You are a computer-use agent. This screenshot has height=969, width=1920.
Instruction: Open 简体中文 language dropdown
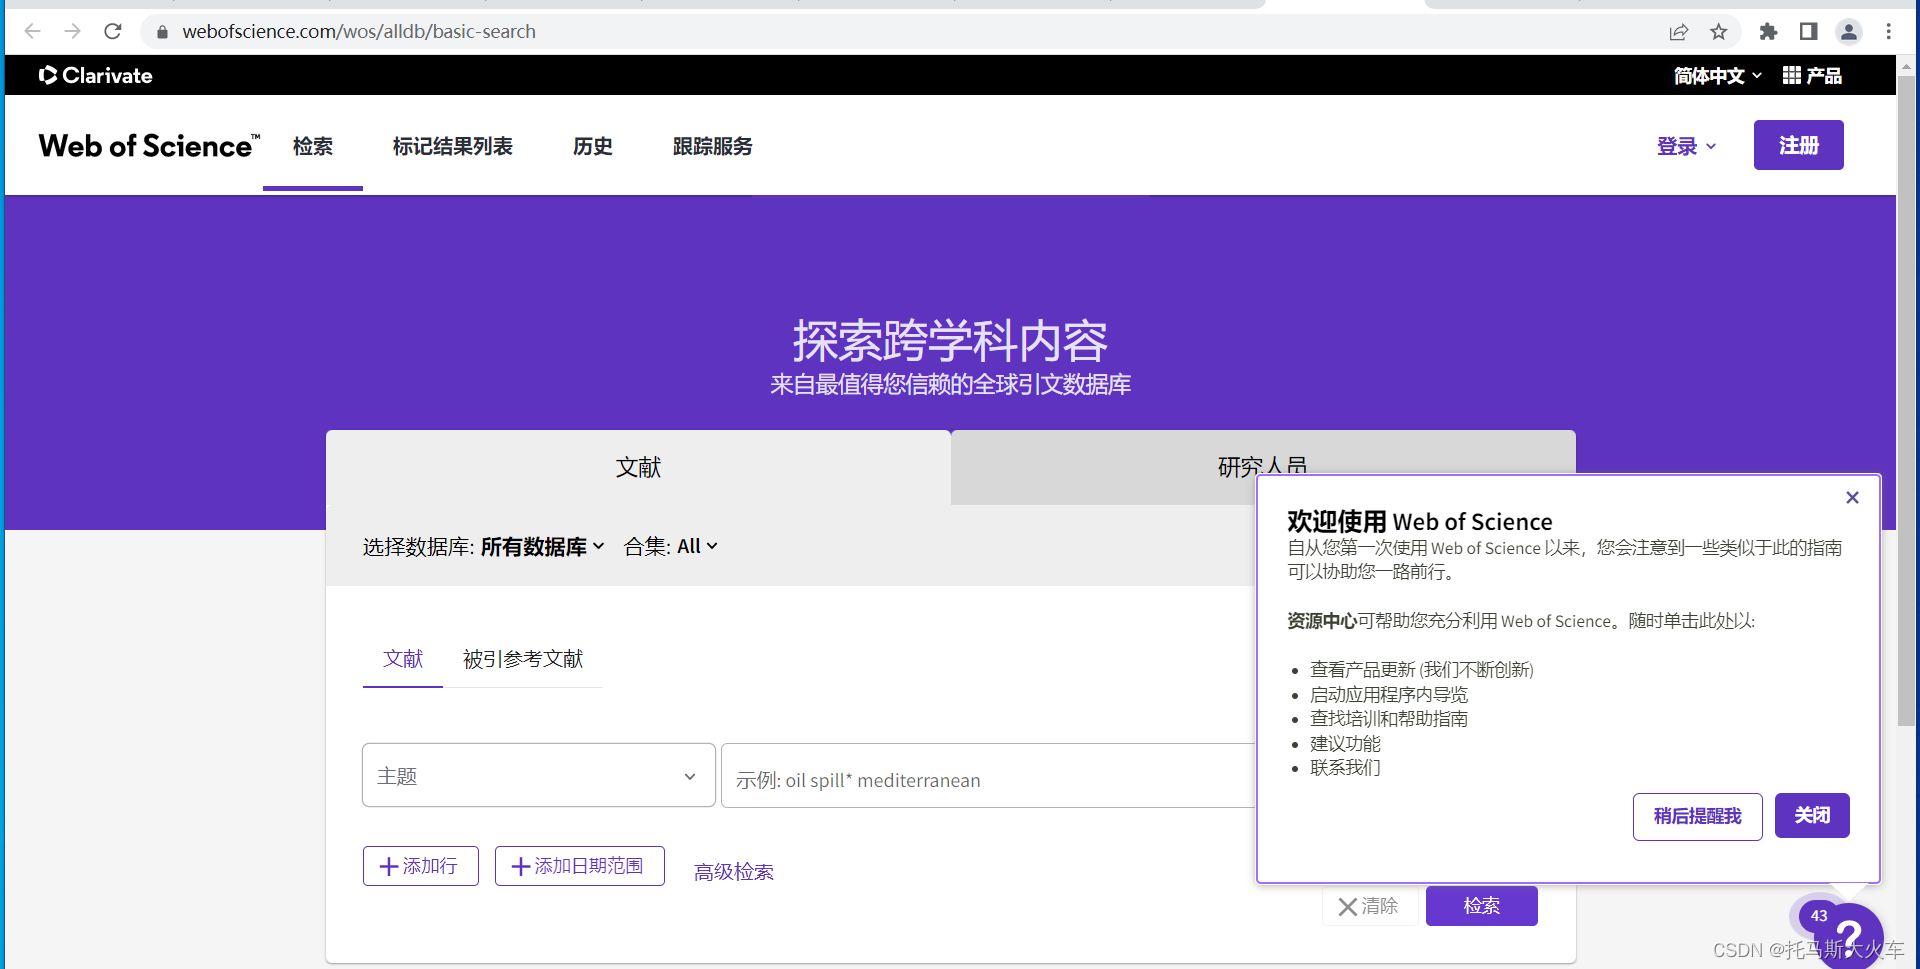1718,76
